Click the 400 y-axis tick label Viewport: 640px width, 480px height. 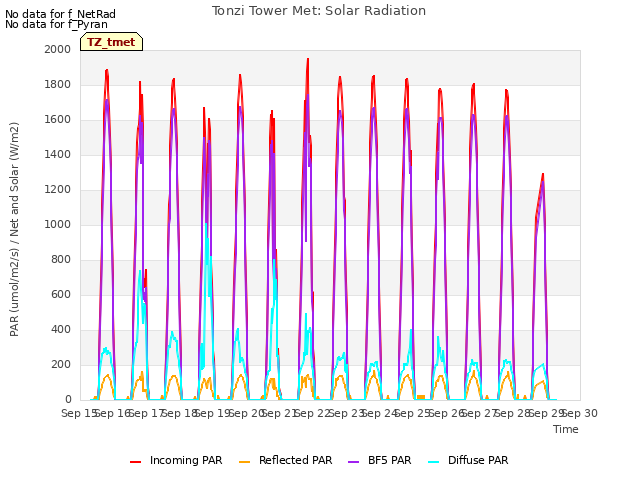pos(61,329)
